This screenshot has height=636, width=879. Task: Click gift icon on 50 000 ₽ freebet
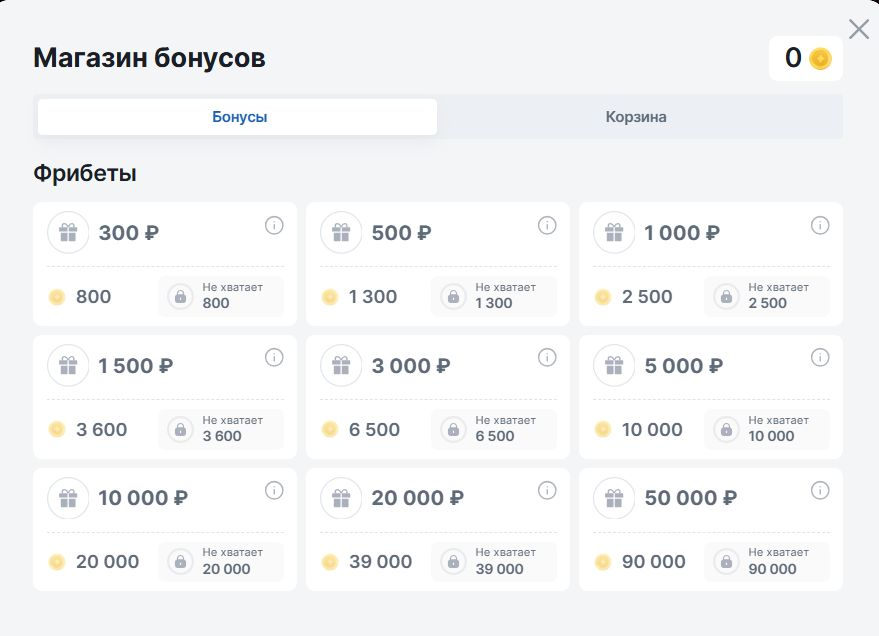[x=614, y=498]
